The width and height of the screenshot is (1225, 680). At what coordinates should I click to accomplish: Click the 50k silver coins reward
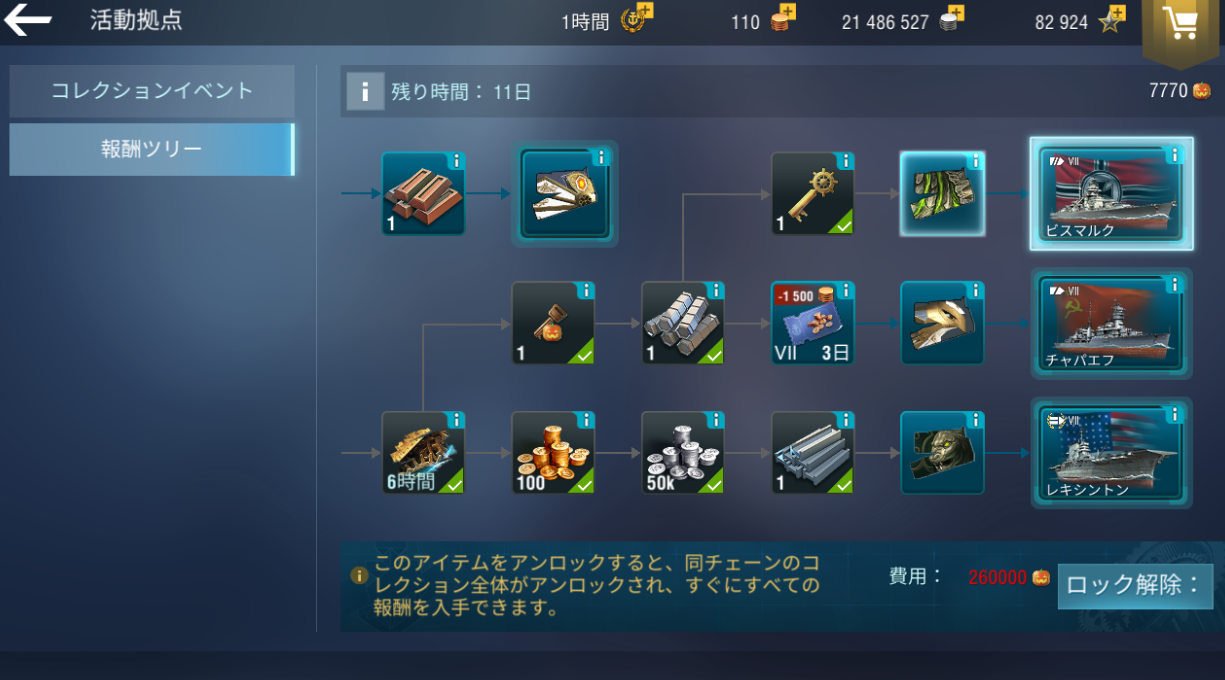coord(683,453)
